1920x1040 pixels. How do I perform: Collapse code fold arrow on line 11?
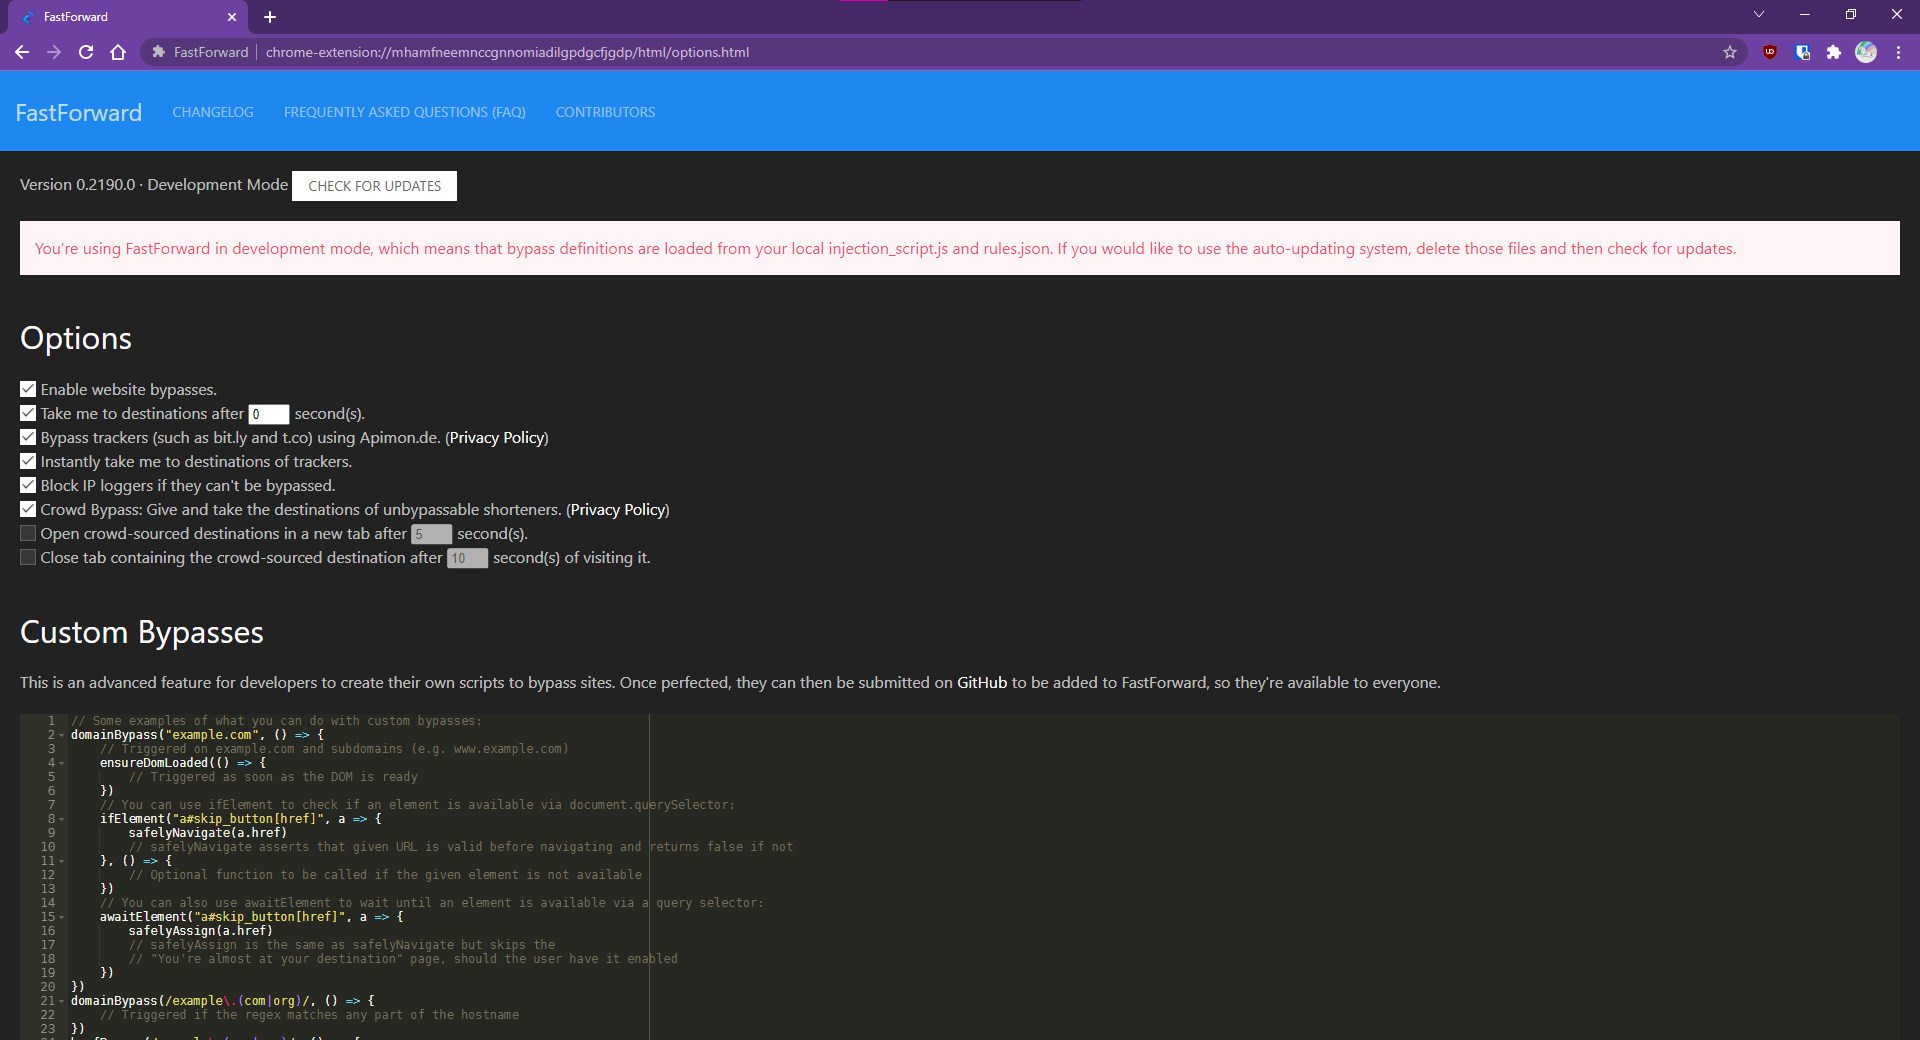point(62,861)
